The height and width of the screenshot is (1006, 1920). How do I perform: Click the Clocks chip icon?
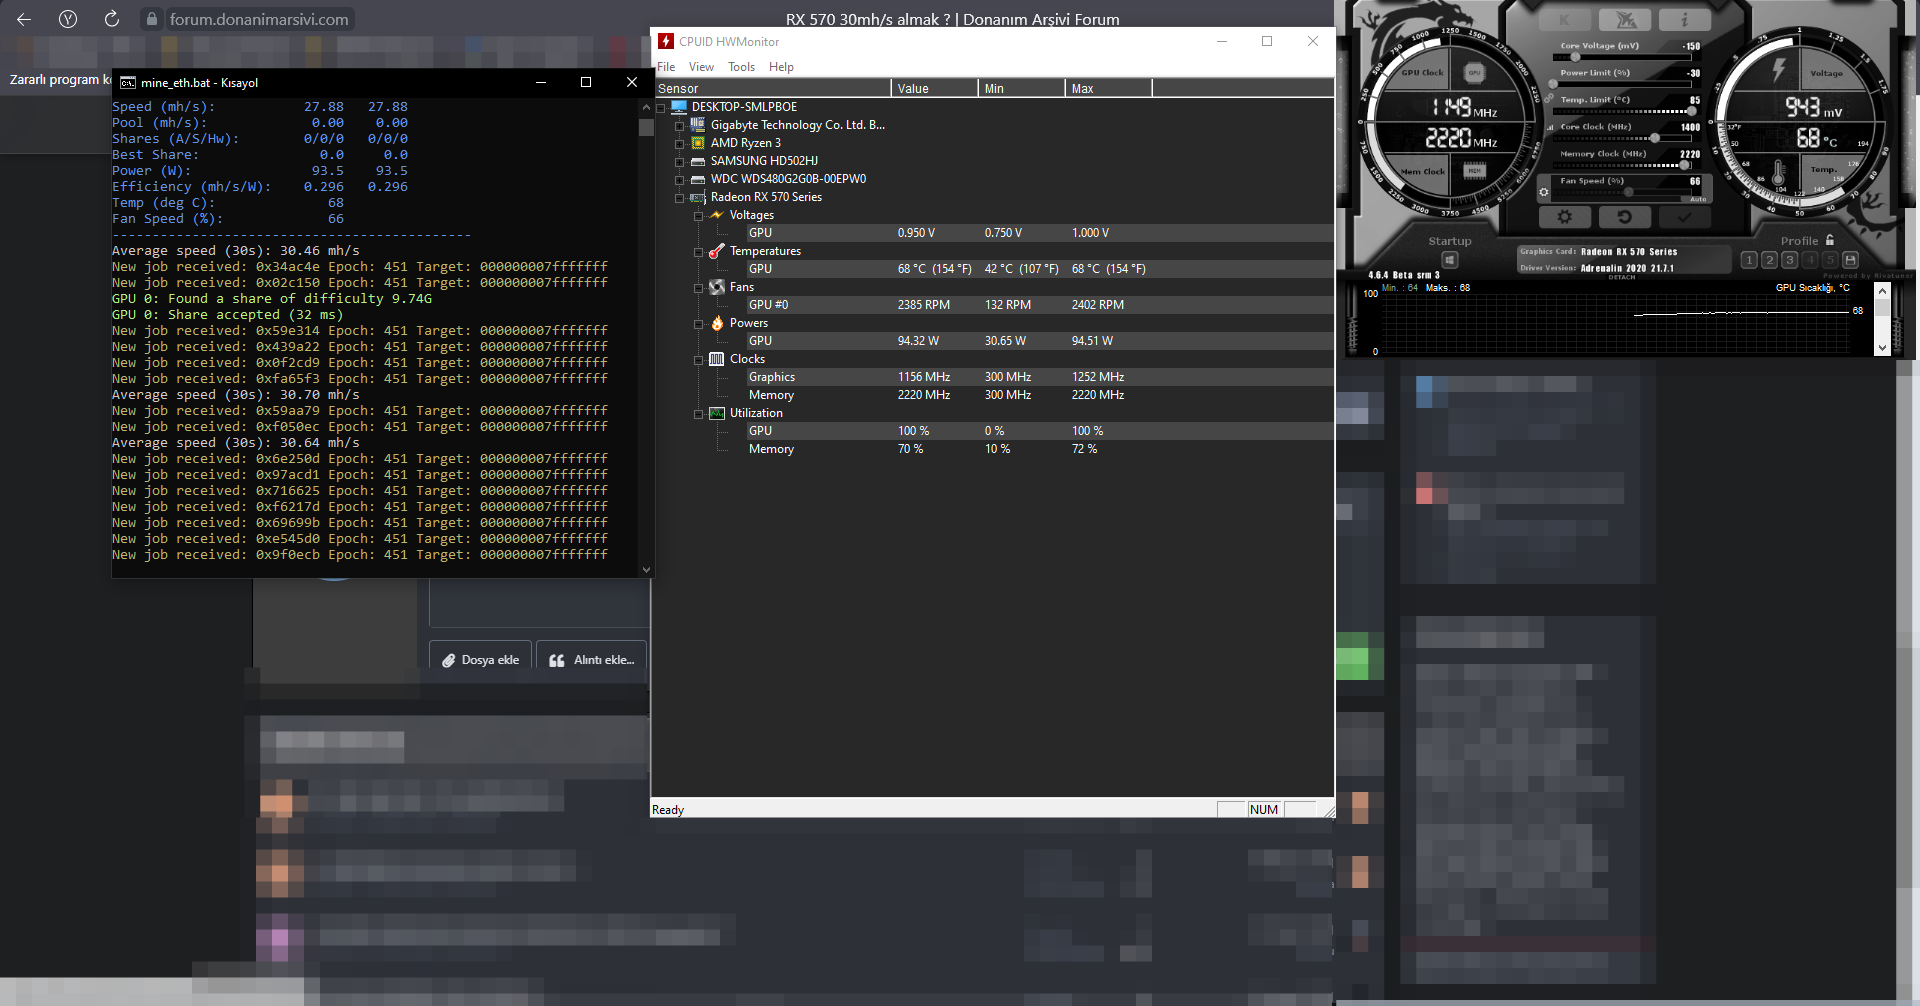coord(716,359)
